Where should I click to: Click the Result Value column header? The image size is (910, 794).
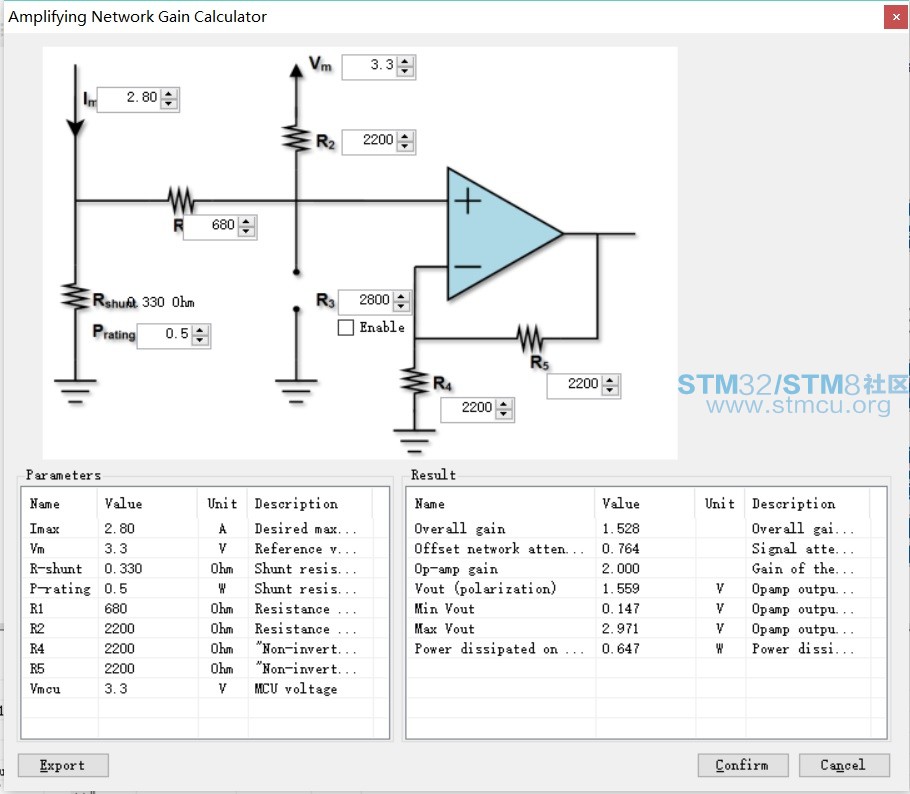pyautogui.click(x=645, y=503)
